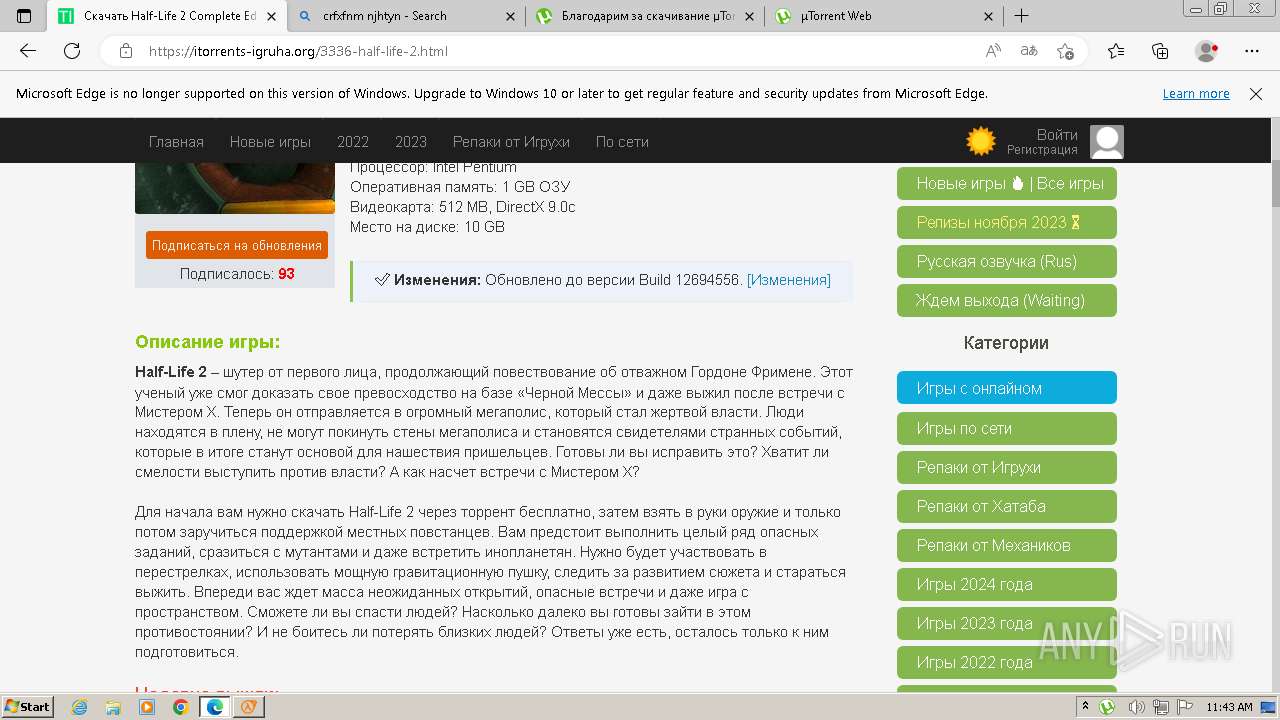
Task: Click the 11:43 AM system clock
Action: (x=1229, y=707)
